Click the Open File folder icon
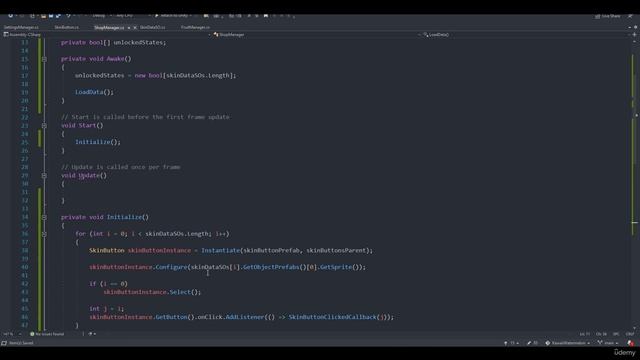This screenshot has width=640, height=360. (43, 16)
